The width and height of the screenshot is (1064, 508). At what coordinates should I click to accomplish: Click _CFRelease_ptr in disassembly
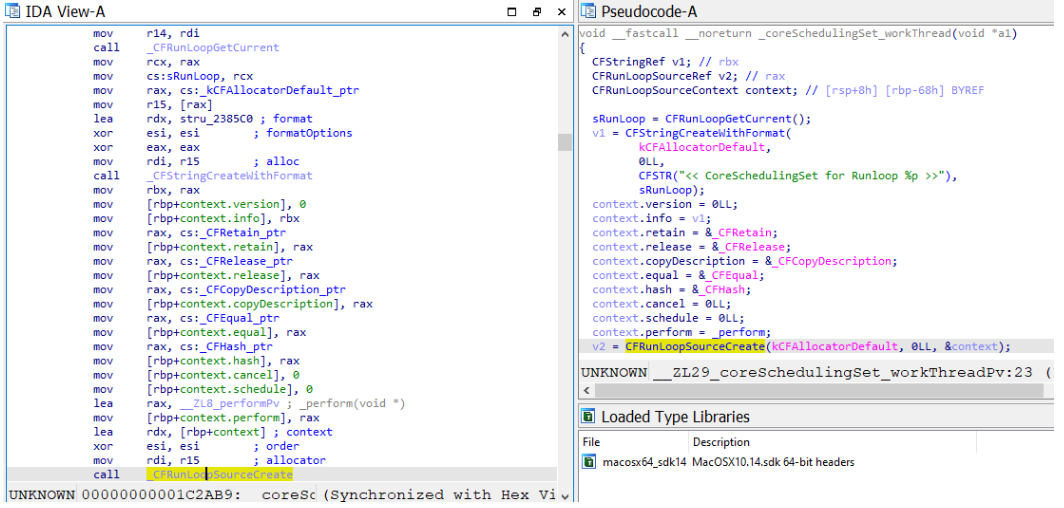click(x=246, y=261)
